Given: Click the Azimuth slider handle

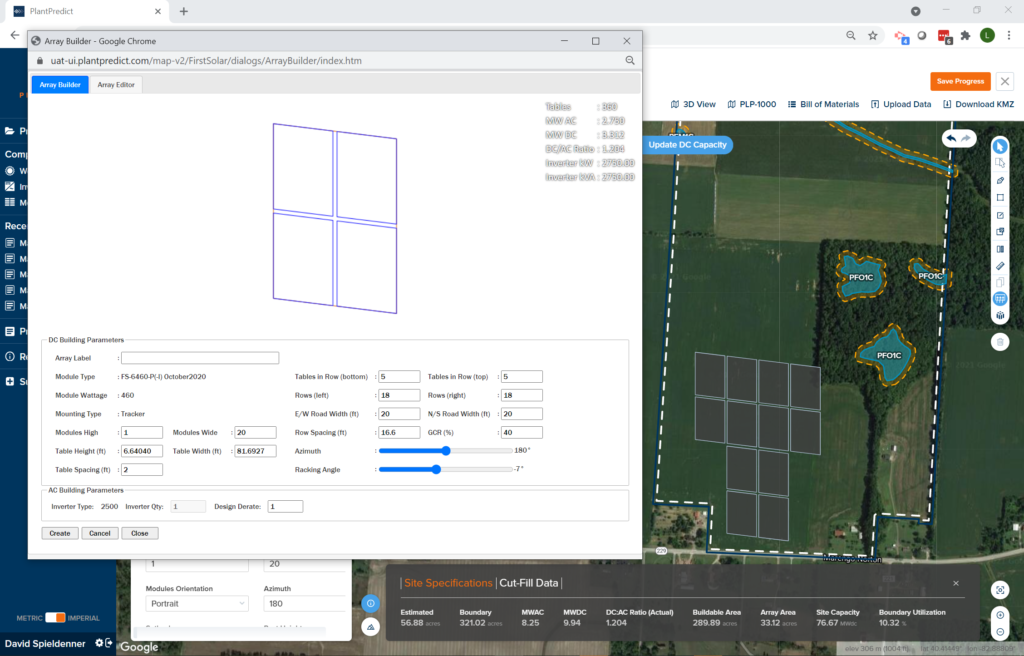Looking at the screenshot, I should (446, 451).
